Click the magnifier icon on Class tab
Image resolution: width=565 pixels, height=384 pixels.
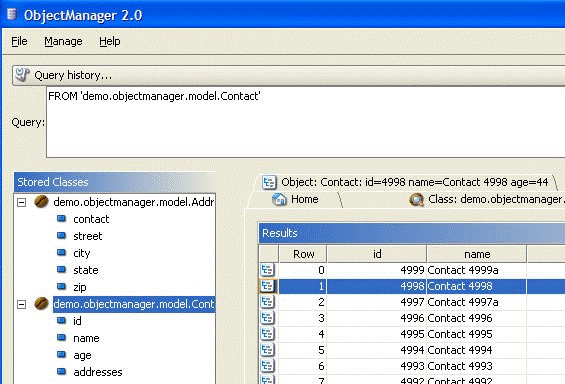click(x=416, y=200)
